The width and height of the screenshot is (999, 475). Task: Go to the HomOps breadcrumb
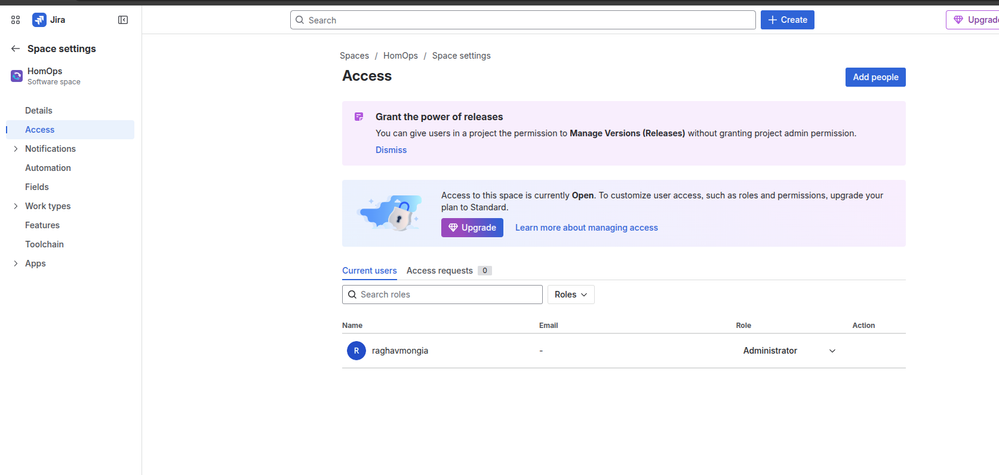[x=401, y=55]
